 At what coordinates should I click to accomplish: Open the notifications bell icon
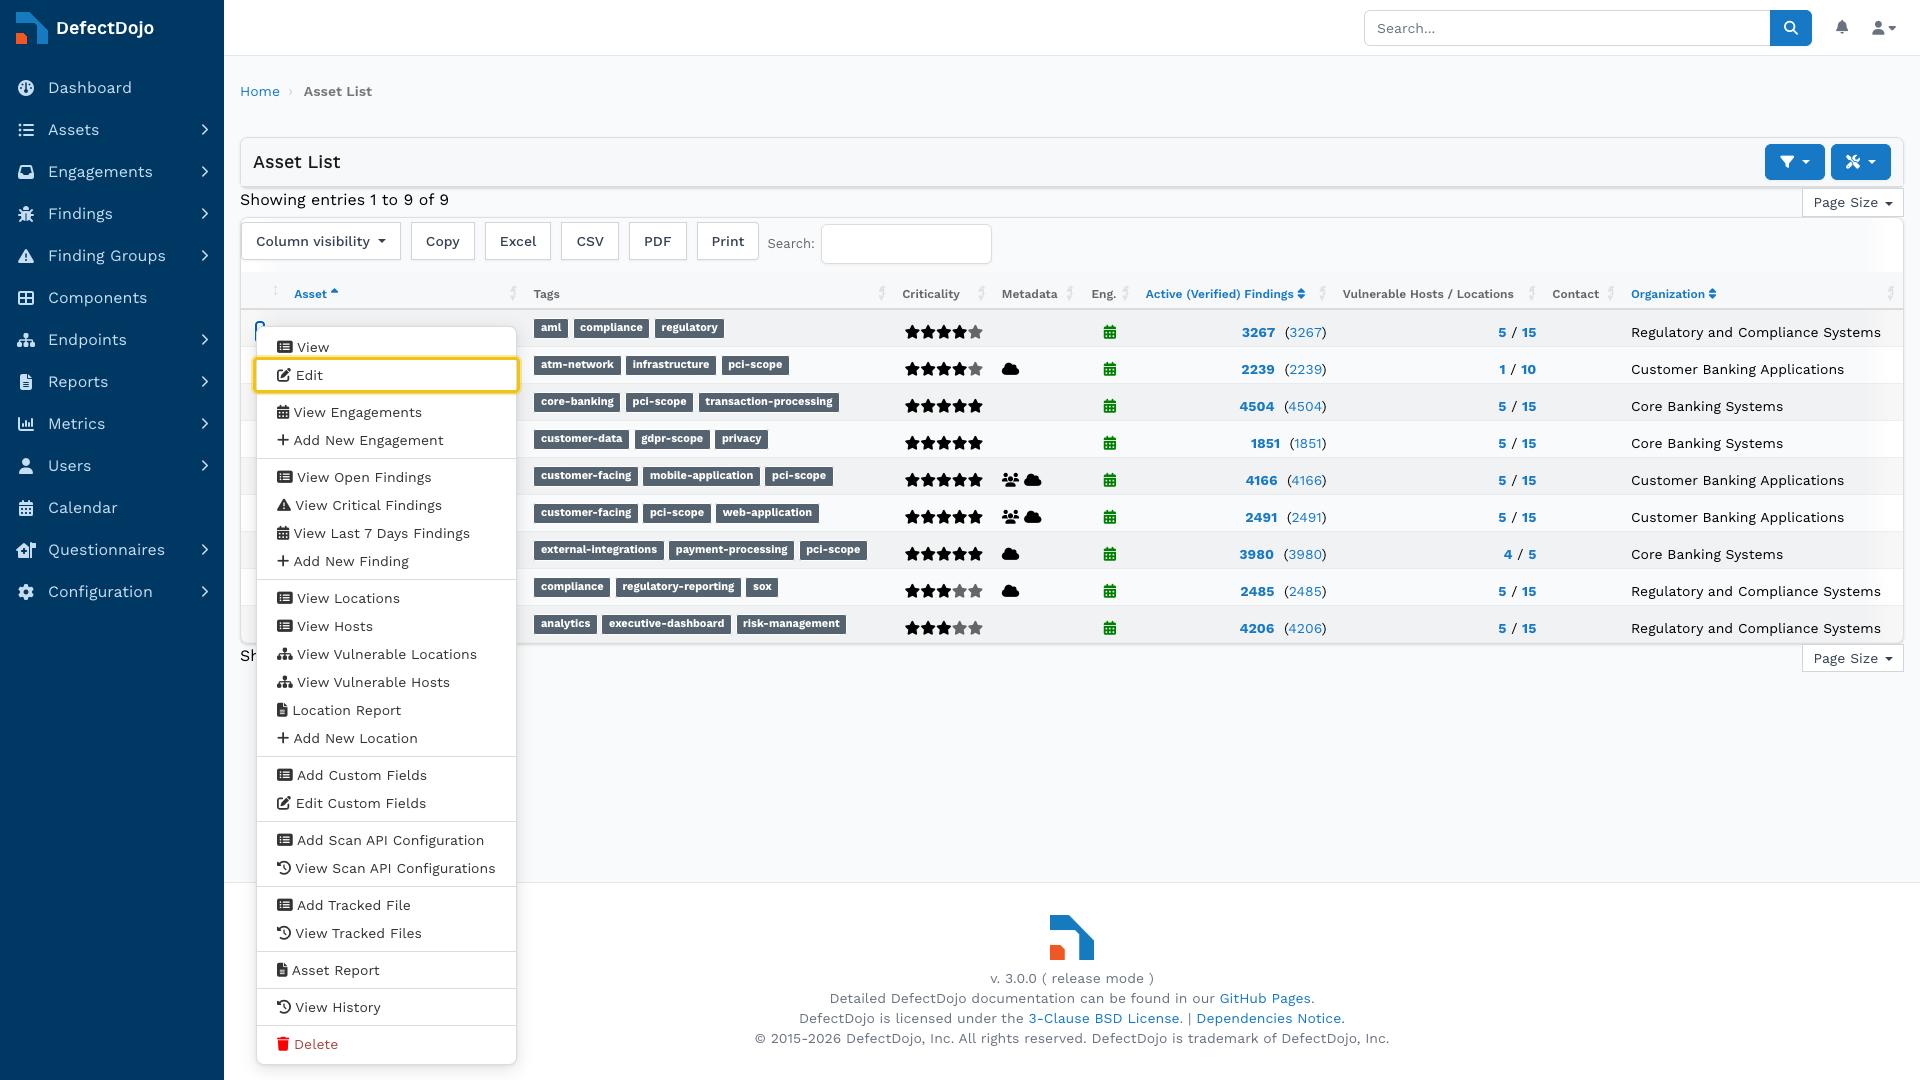(x=1842, y=28)
